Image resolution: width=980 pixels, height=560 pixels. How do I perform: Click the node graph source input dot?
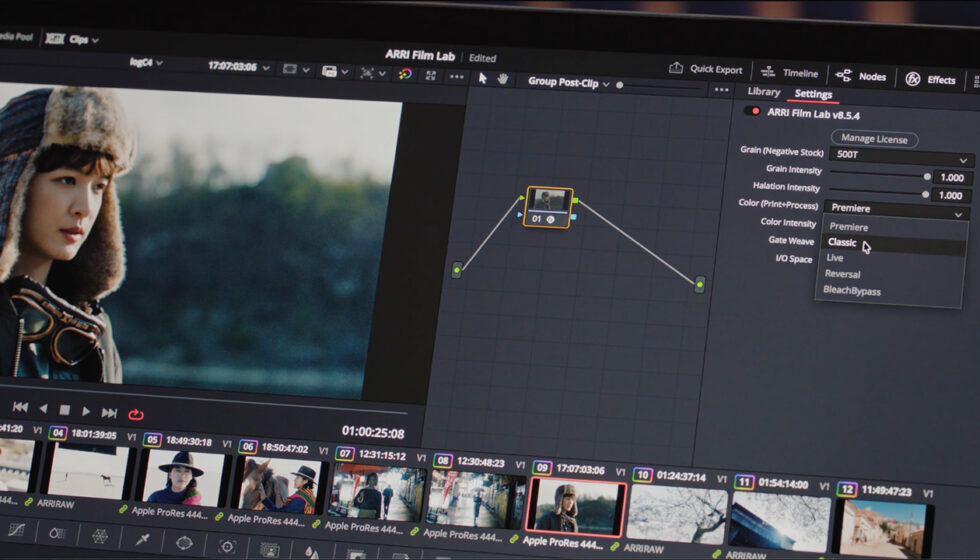pos(457,270)
